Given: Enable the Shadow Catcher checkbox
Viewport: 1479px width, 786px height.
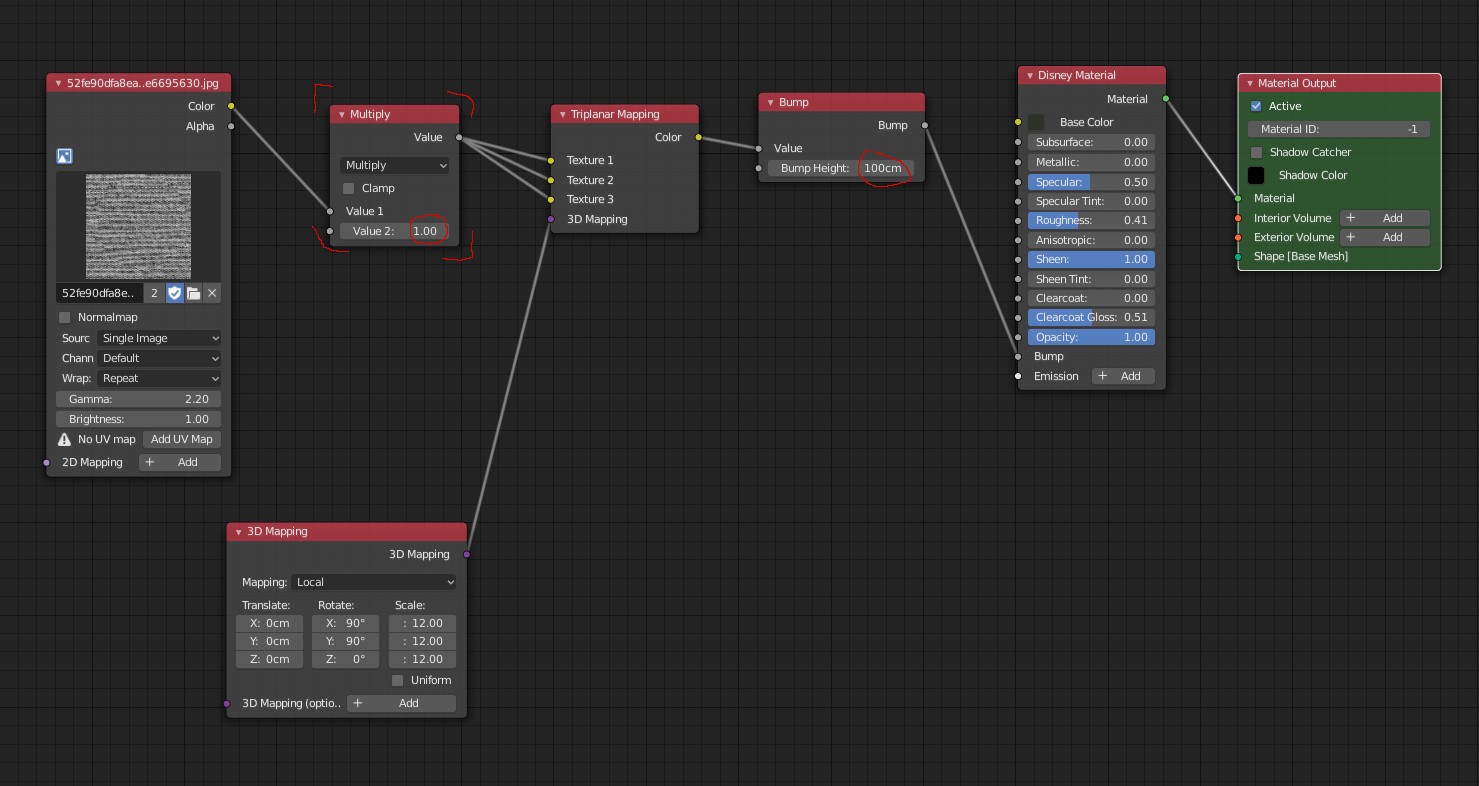Looking at the screenshot, I should pos(1257,153).
